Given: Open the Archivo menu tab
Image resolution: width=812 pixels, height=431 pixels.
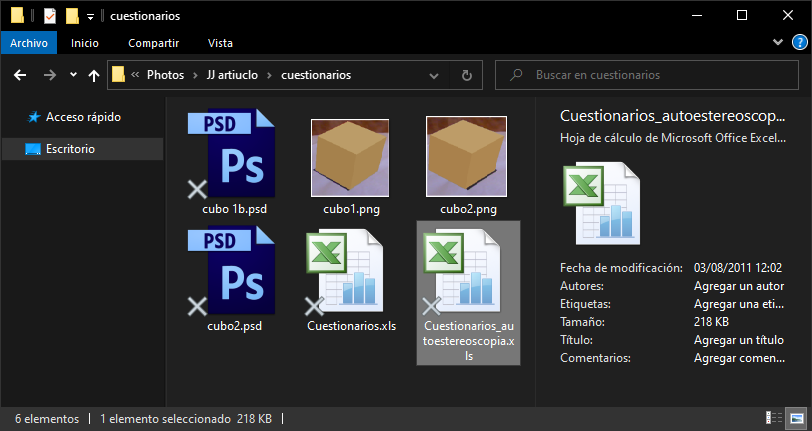Looking at the screenshot, I should click(x=29, y=43).
